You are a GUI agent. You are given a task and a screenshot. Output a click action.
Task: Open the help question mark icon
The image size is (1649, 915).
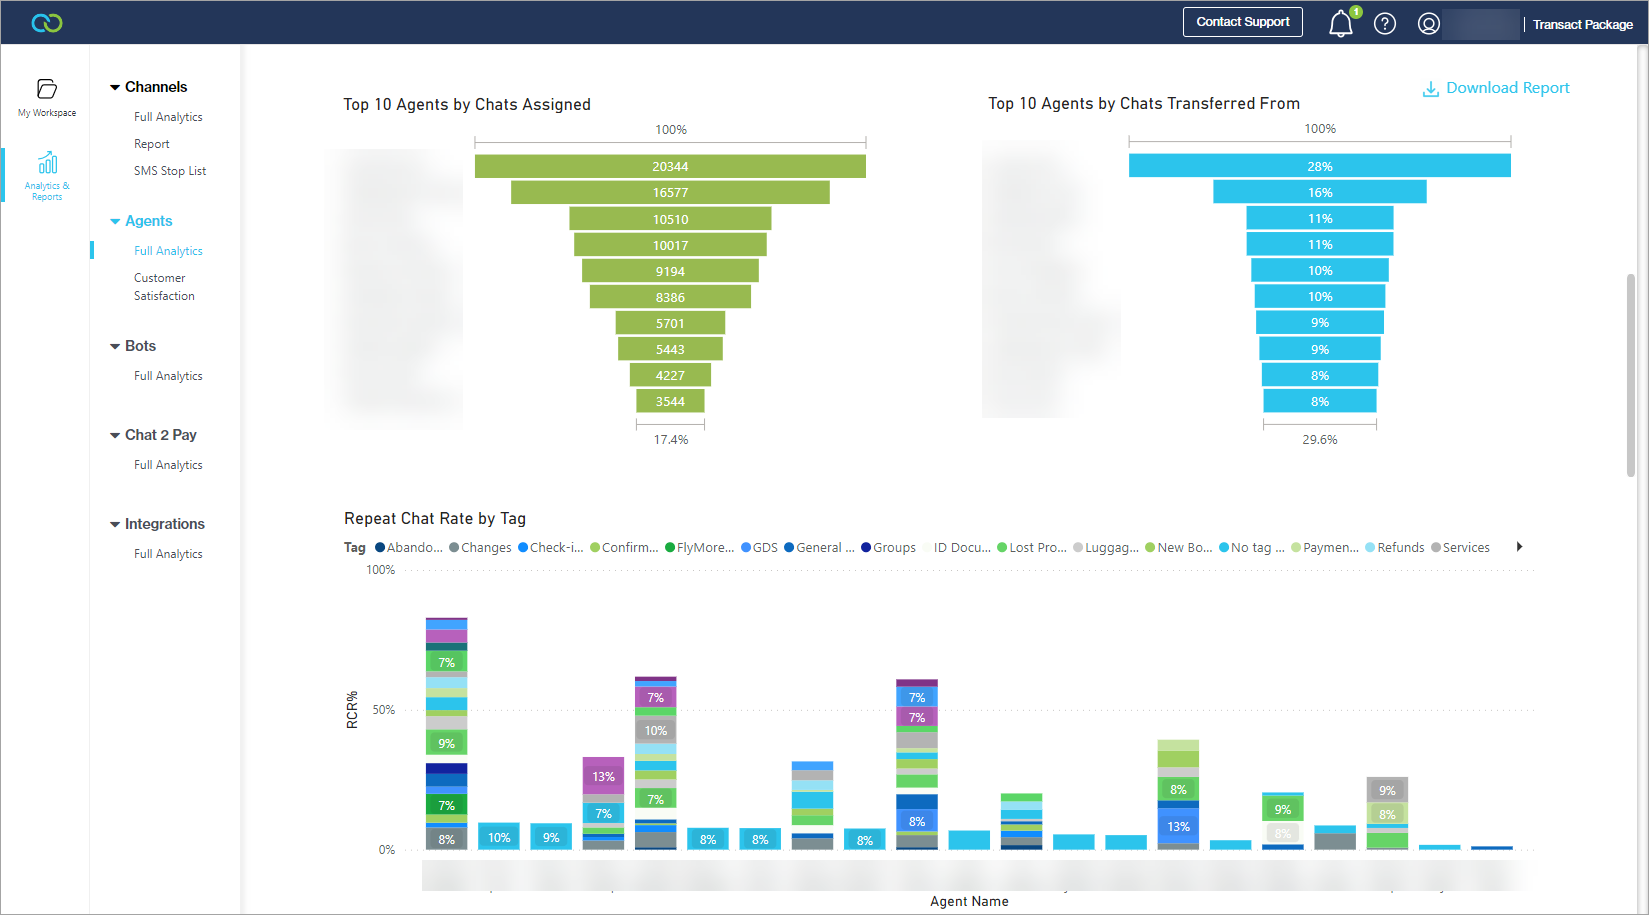point(1384,24)
